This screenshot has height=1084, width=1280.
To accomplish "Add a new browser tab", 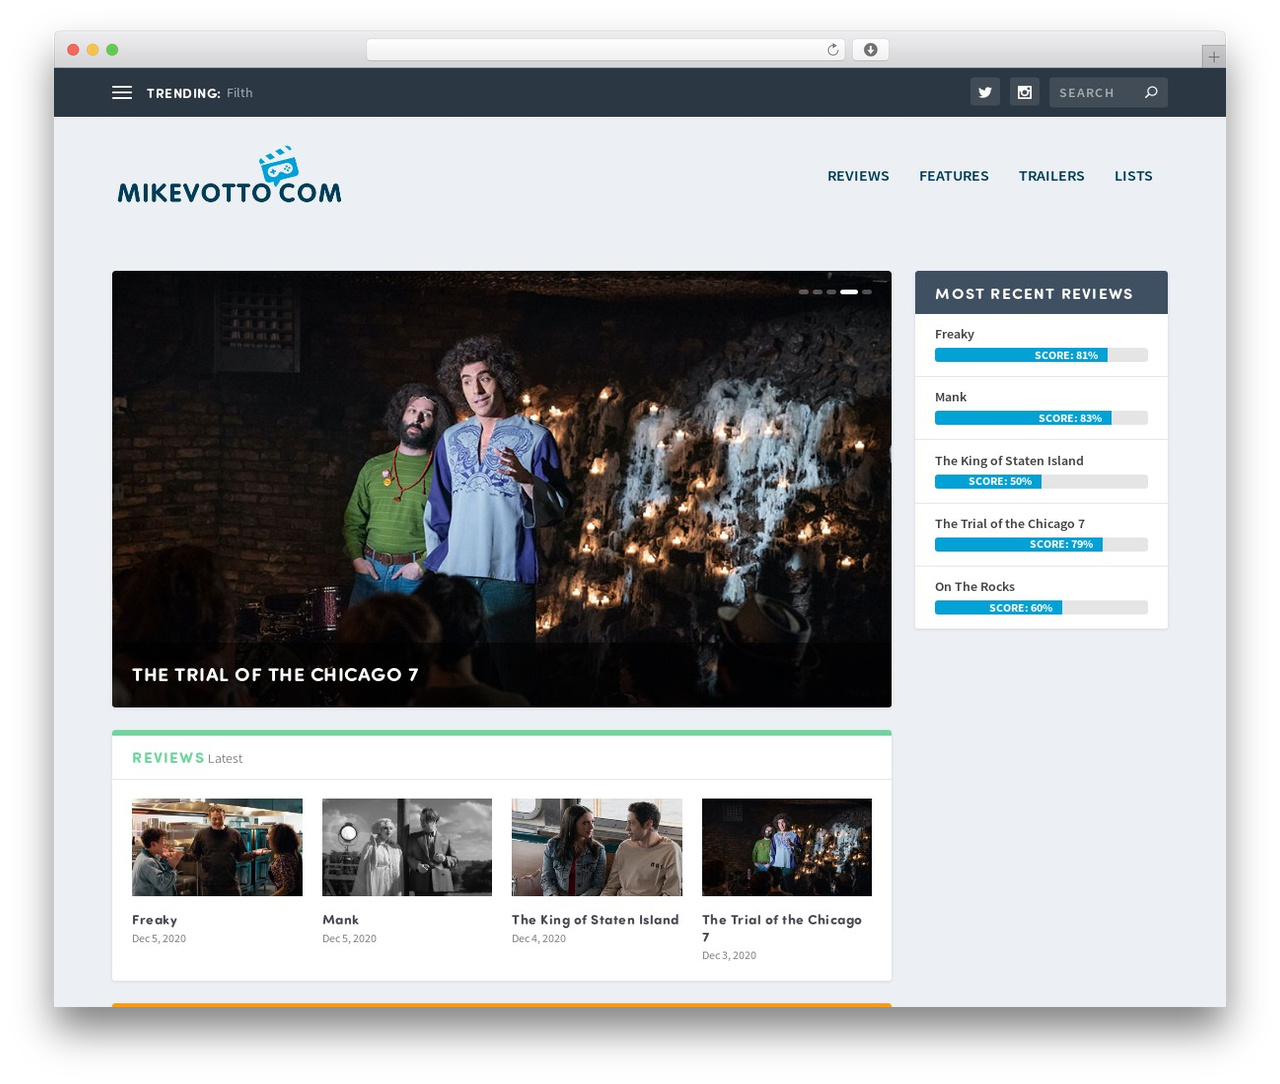I will click(1213, 56).
